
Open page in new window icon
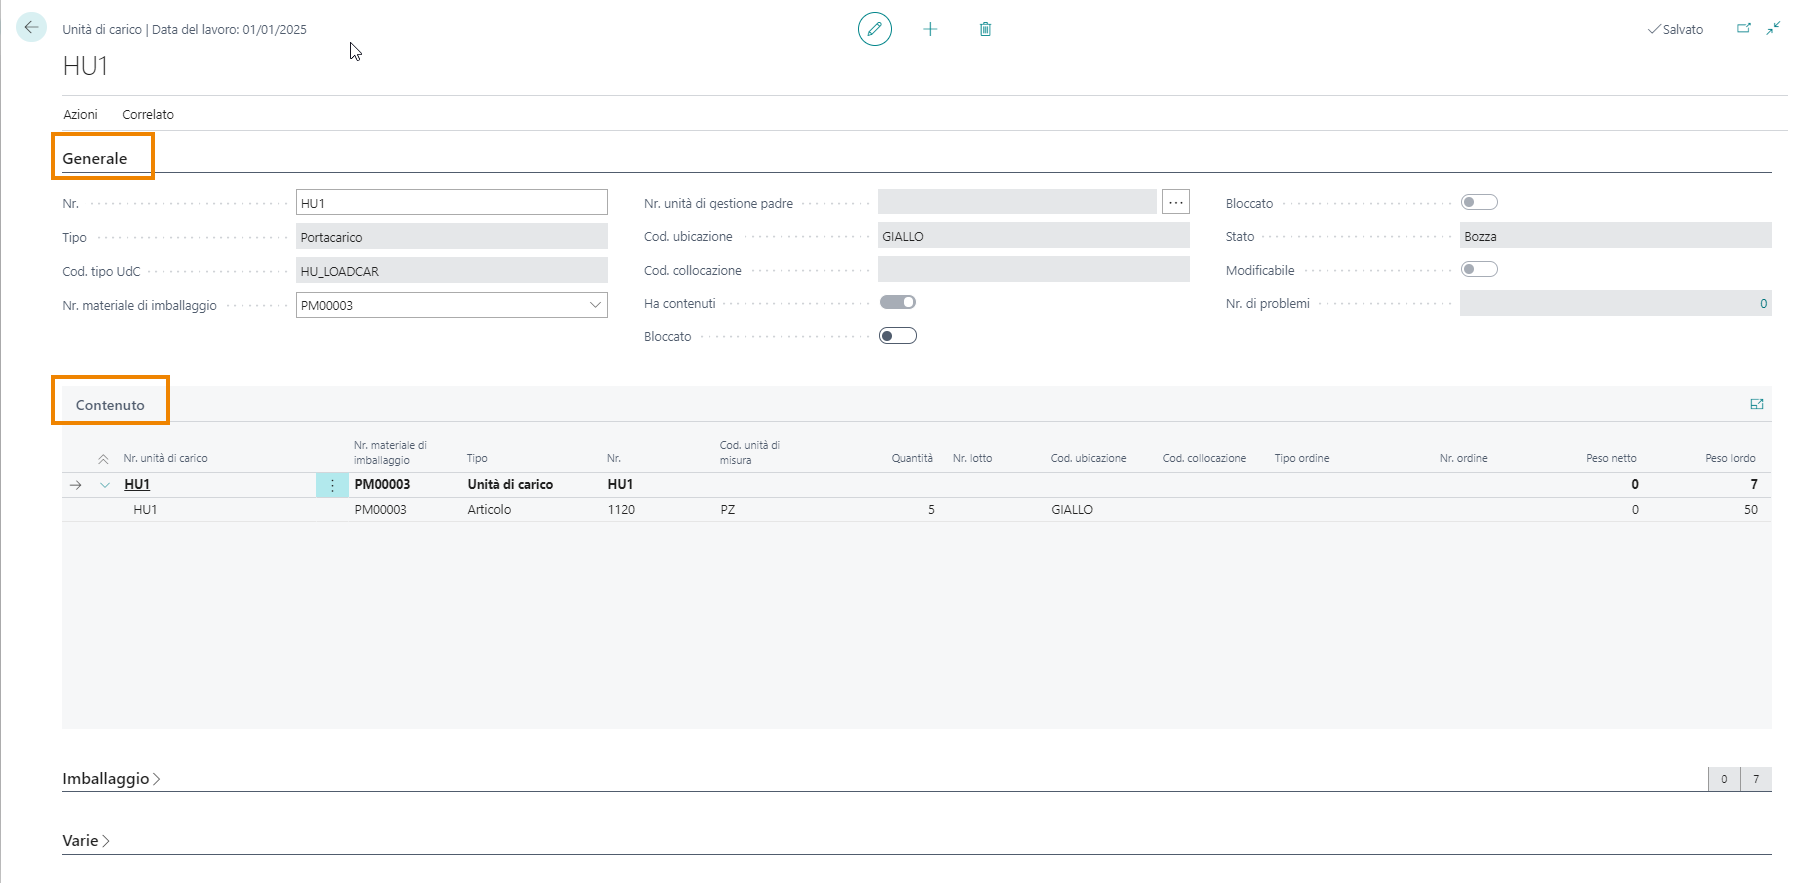(1744, 29)
